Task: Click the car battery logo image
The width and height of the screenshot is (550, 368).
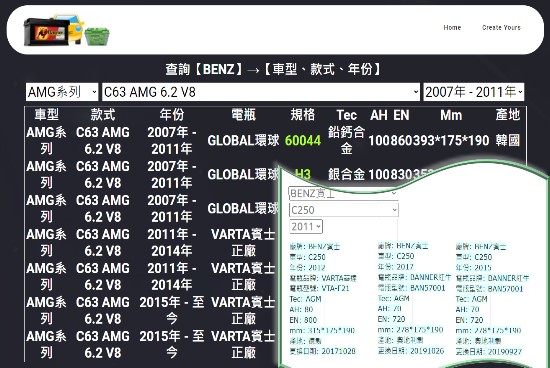Action: pyautogui.click(x=67, y=31)
